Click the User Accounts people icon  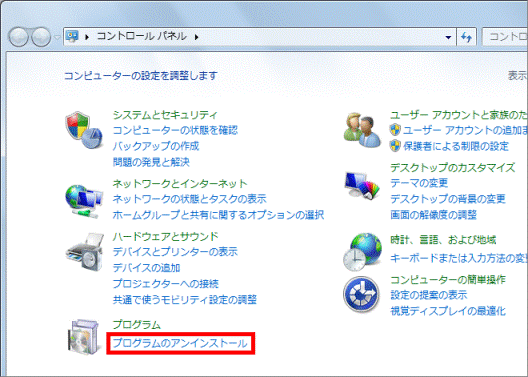tap(362, 130)
